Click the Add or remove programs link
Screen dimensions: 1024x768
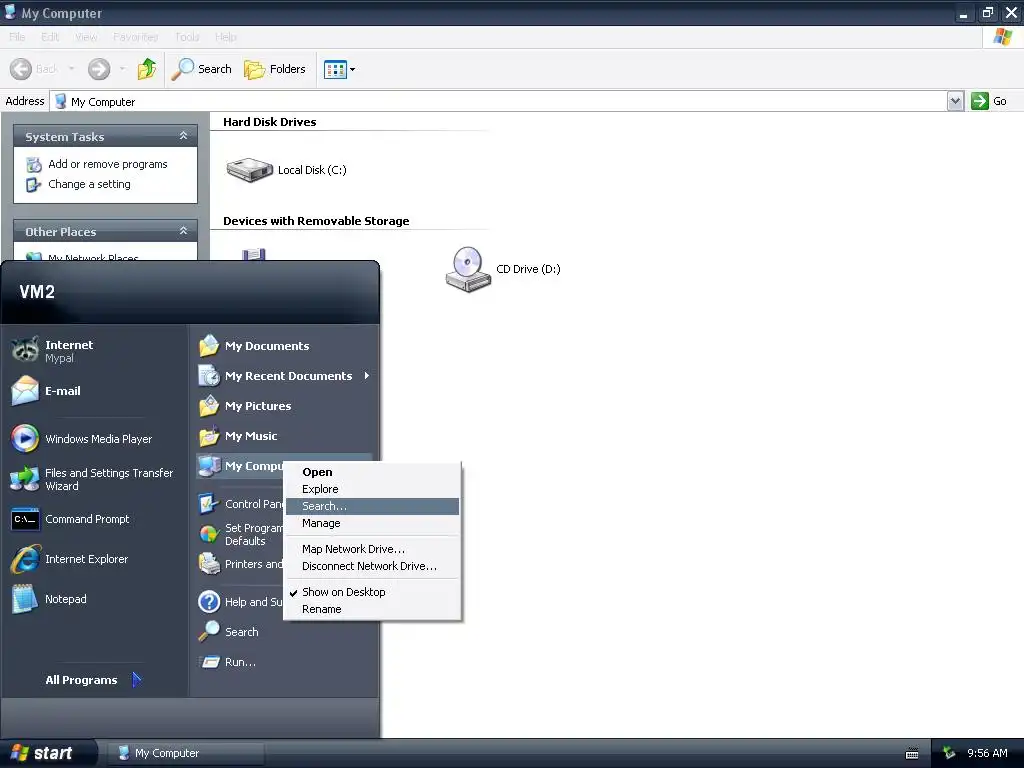click(108, 164)
